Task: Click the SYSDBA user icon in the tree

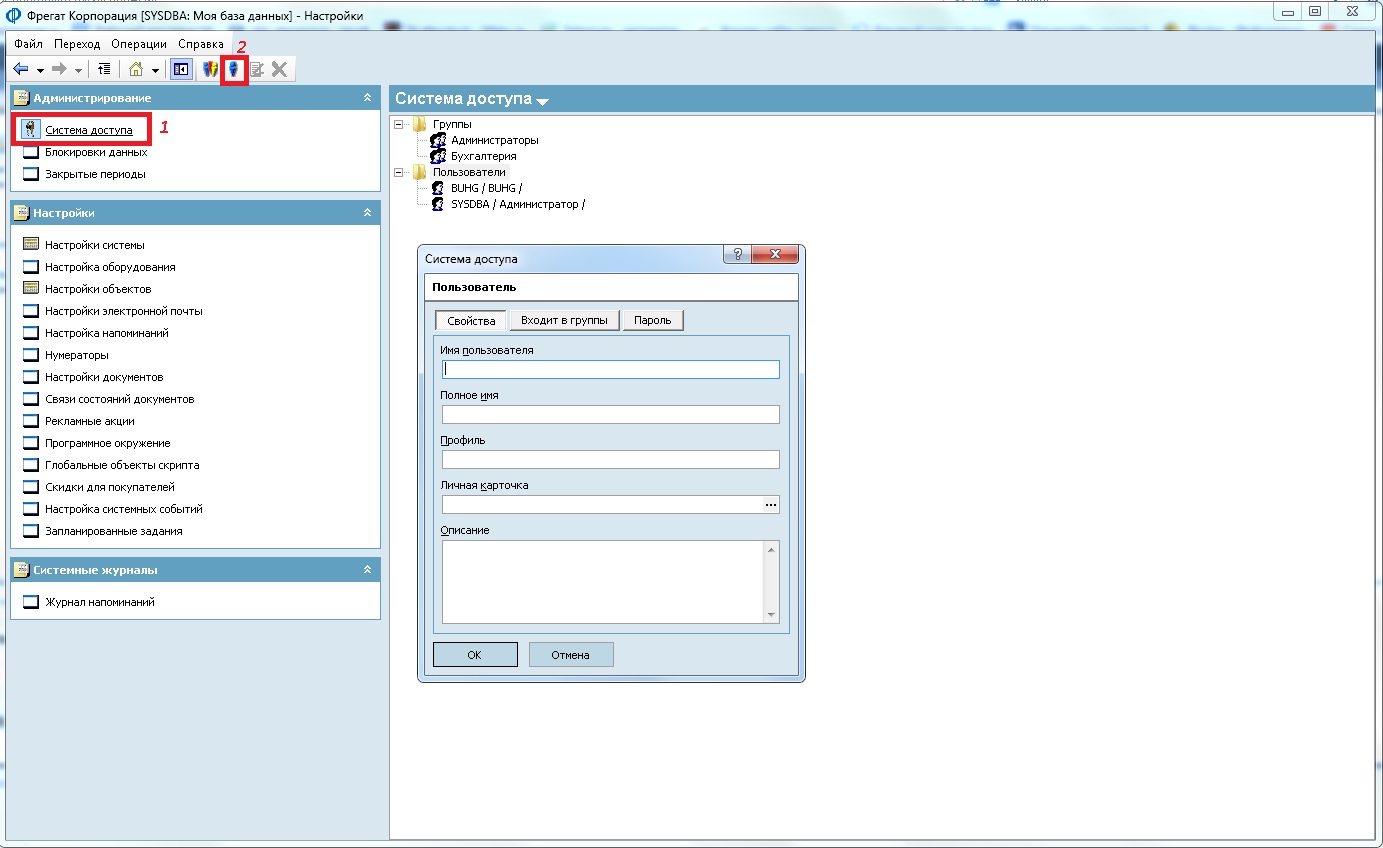Action: (x=437, y=204)
